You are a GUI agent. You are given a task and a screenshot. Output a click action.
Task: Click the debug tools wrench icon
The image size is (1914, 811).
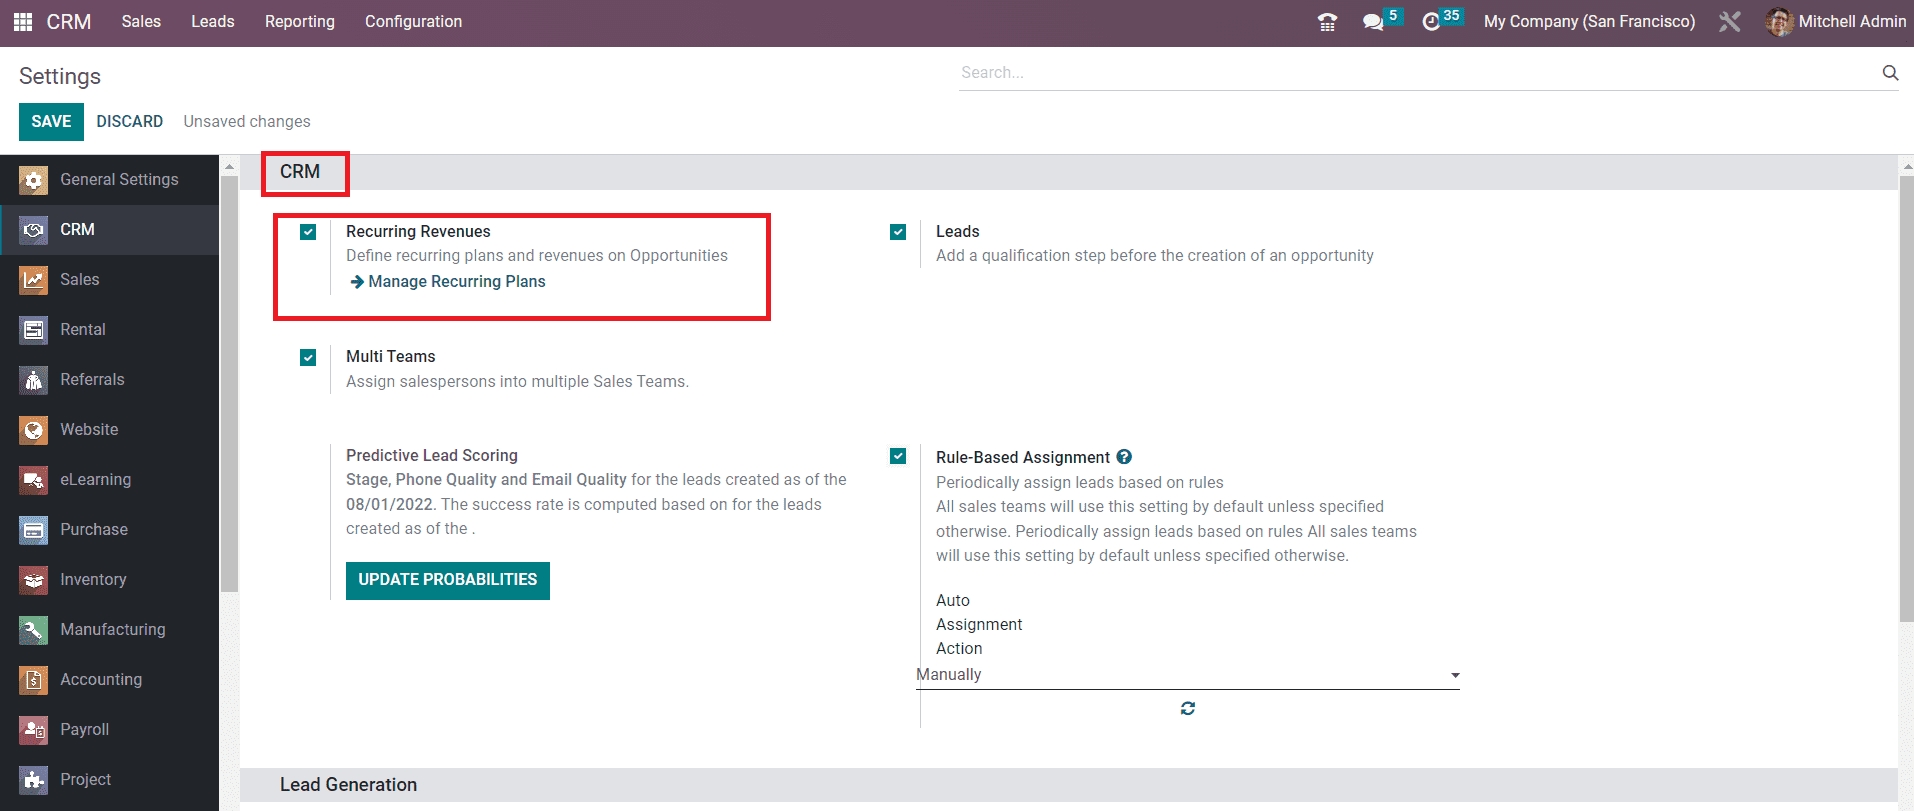(x=1729, y=22)
